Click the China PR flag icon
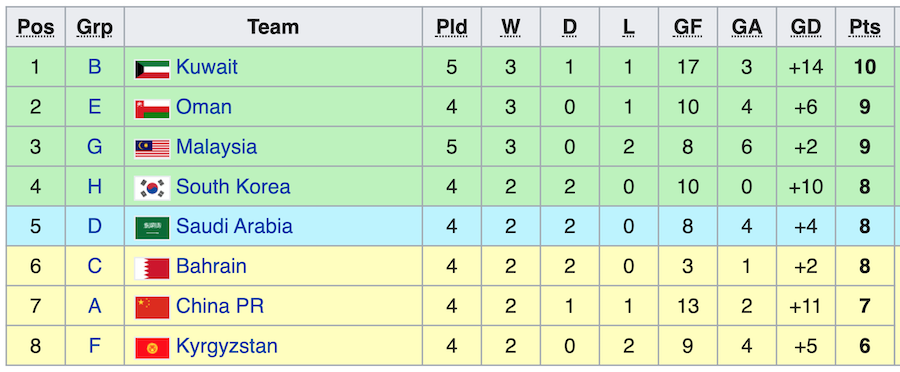This screenshot has width=900, height=372. coord(152,308)
